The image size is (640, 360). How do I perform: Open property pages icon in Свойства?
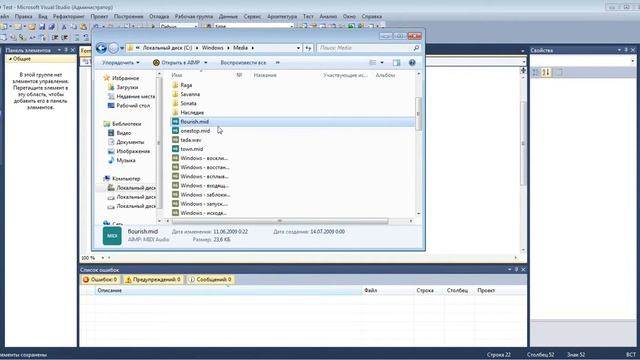tap(559, 72)
